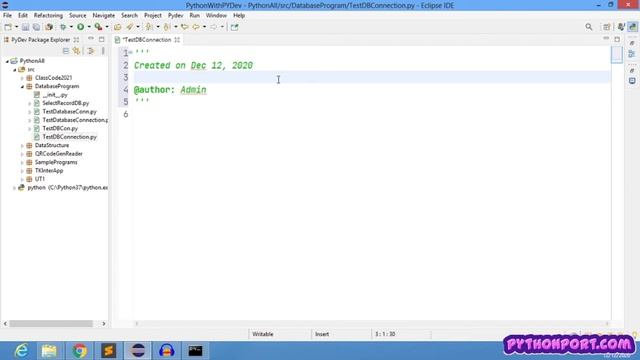Image resolution: width=640 pixels, height=360 pixels.
Task: Minimize the editor area
Action: [x=606, y=39]
